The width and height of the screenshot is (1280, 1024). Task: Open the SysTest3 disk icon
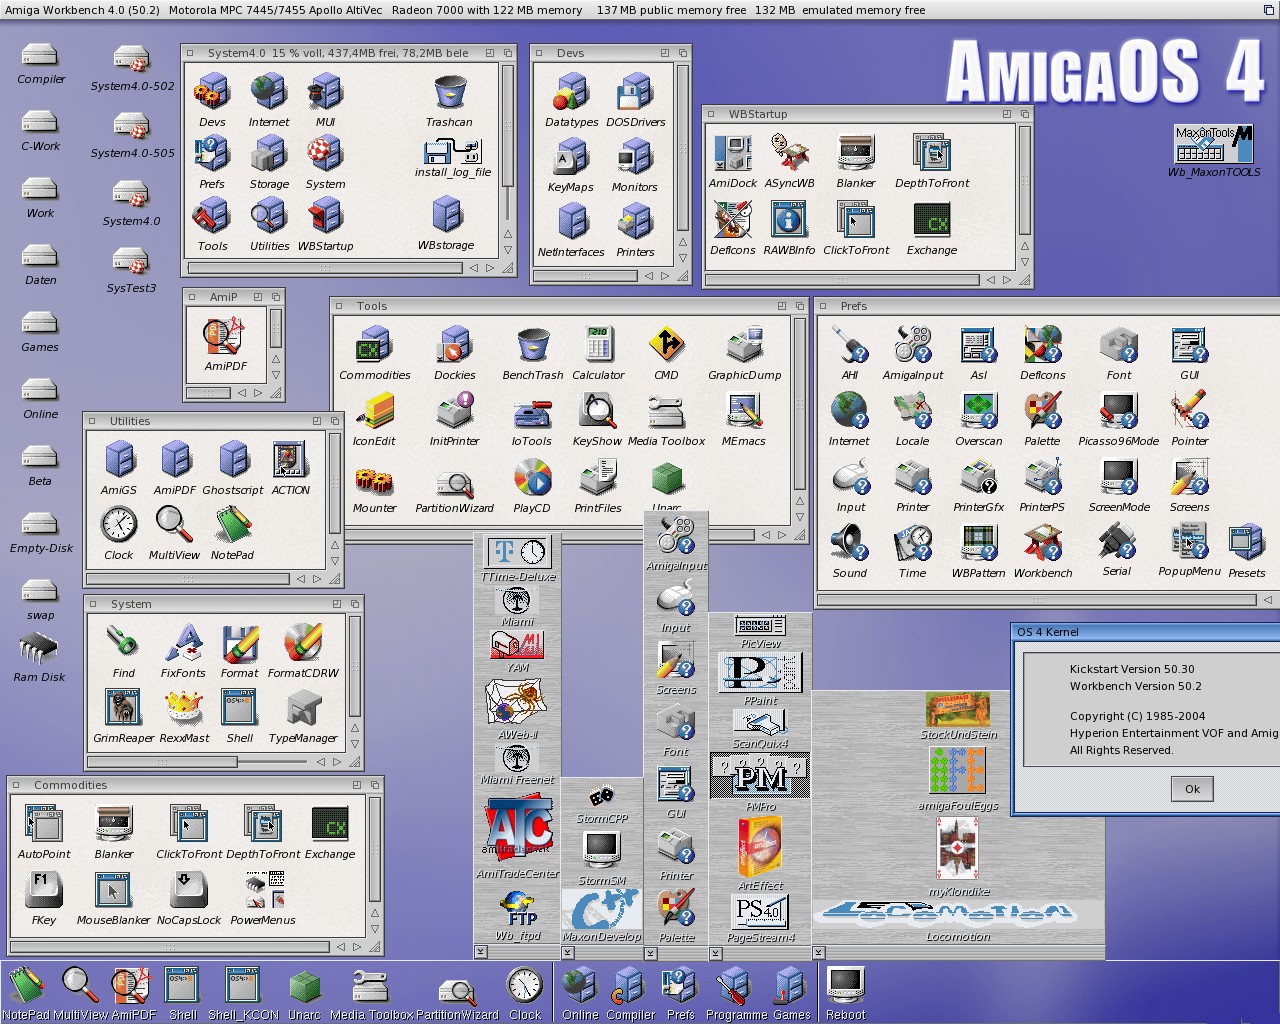click(131, 262)
